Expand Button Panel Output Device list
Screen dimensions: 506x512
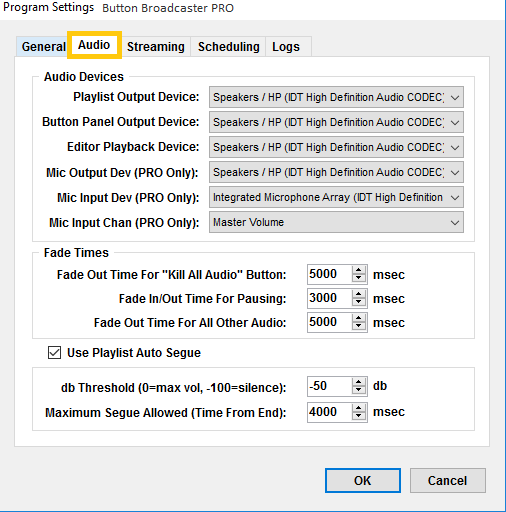pyautogui.click(x=336, y=122)
